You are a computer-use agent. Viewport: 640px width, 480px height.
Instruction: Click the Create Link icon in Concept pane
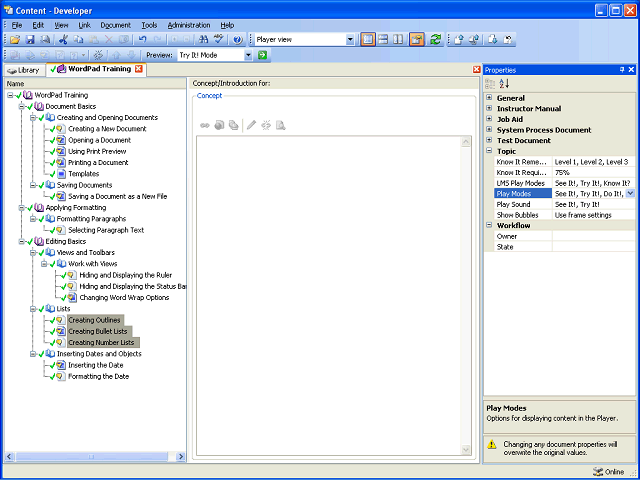pos(204,125)
